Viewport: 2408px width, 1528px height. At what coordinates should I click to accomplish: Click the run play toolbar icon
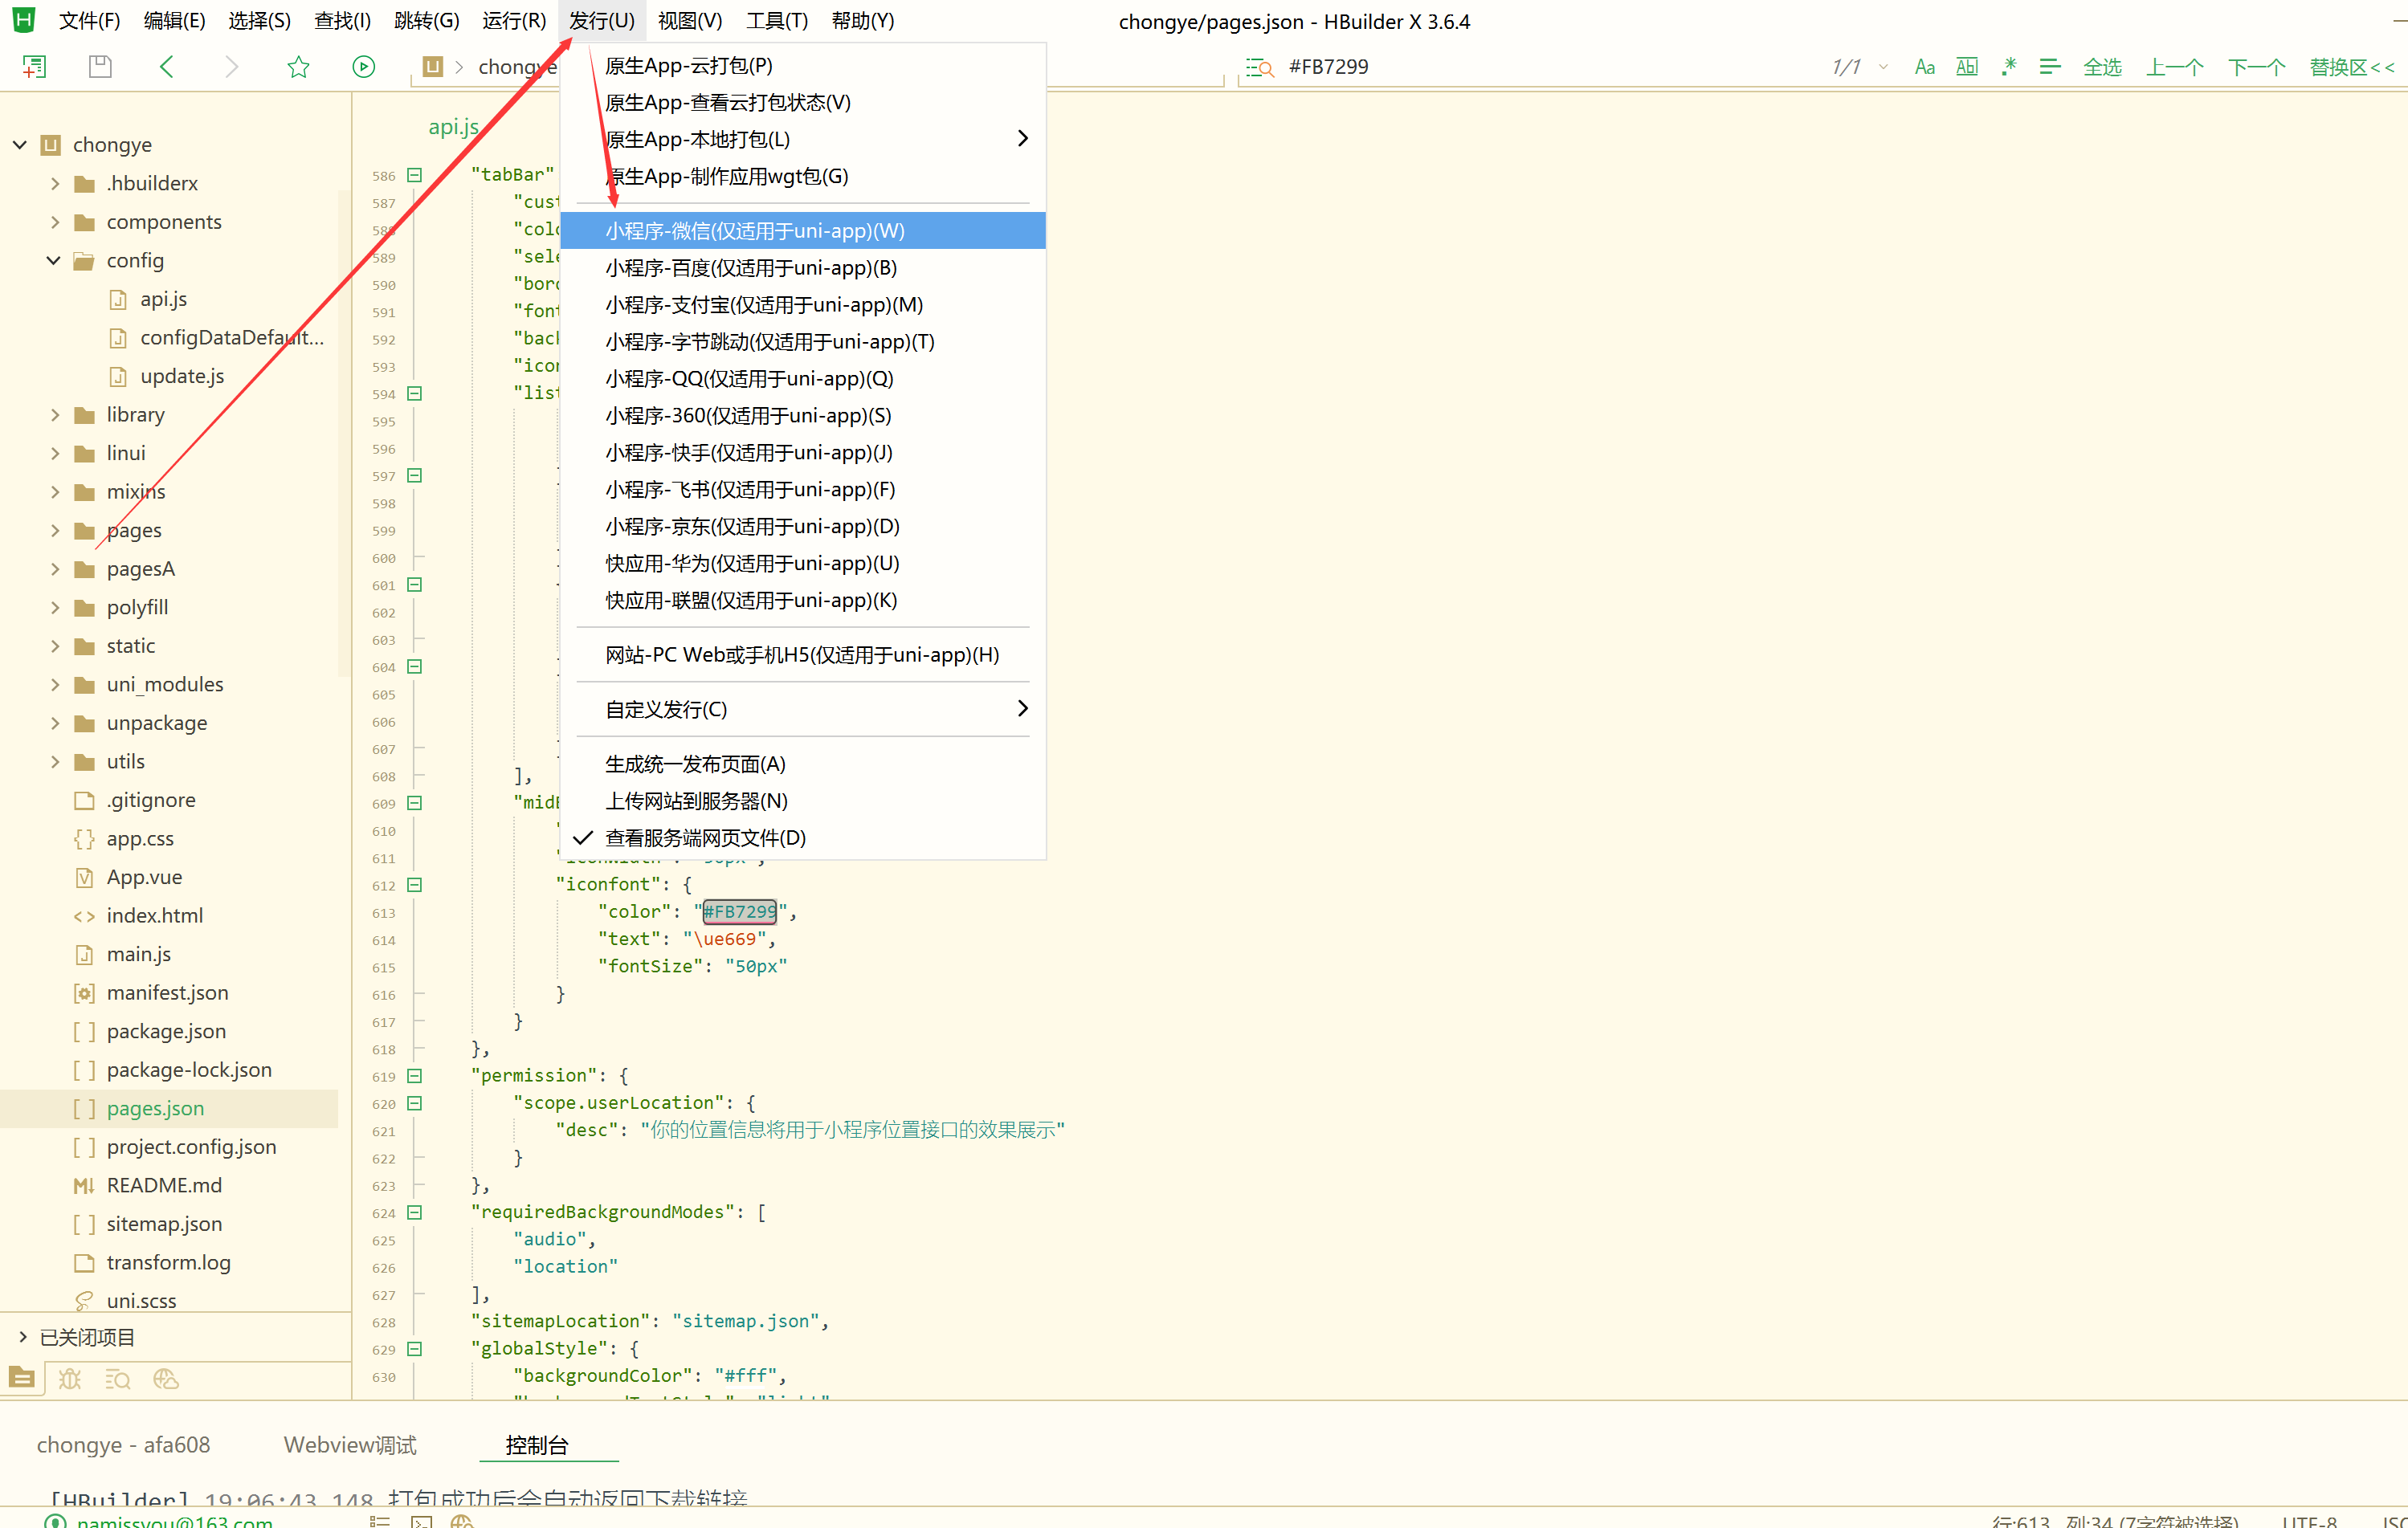click(364, 67)
